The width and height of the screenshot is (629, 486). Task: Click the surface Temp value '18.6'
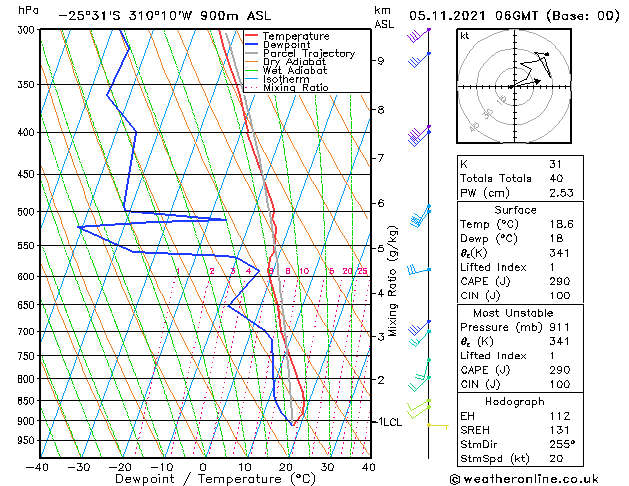562,224
